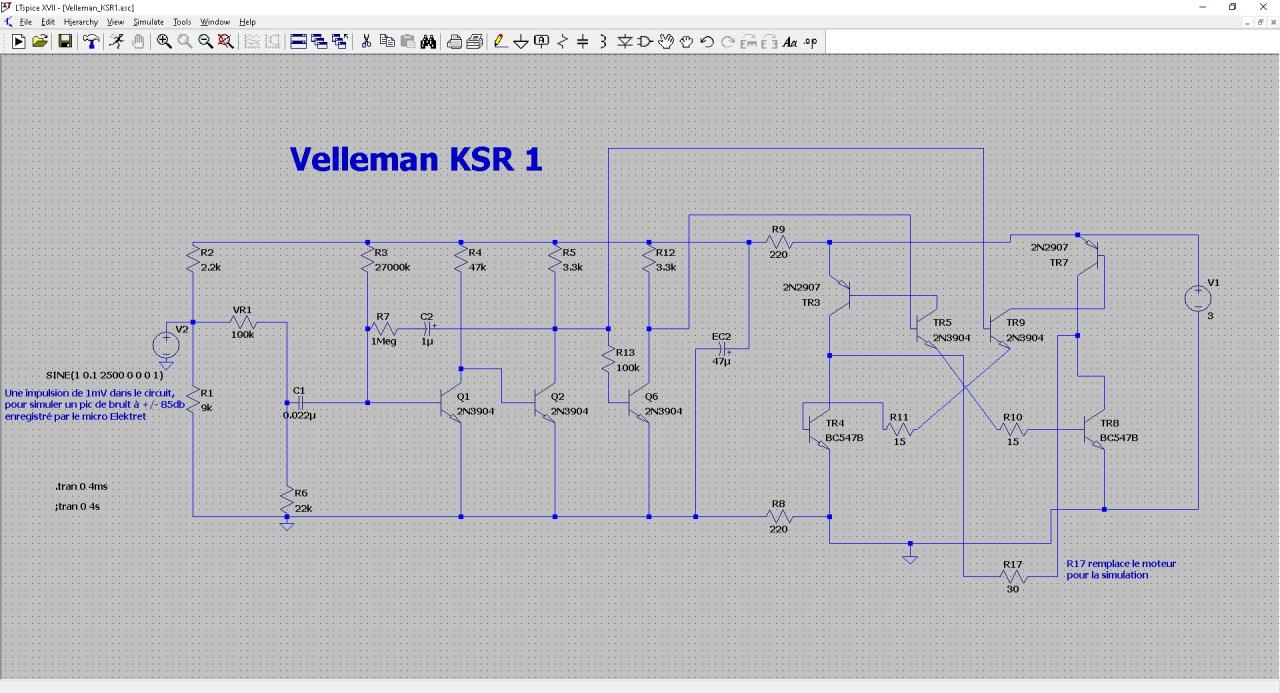Select the Text Aa tool
Viewport: 1280px width, 693px height.
pos(790,41)
